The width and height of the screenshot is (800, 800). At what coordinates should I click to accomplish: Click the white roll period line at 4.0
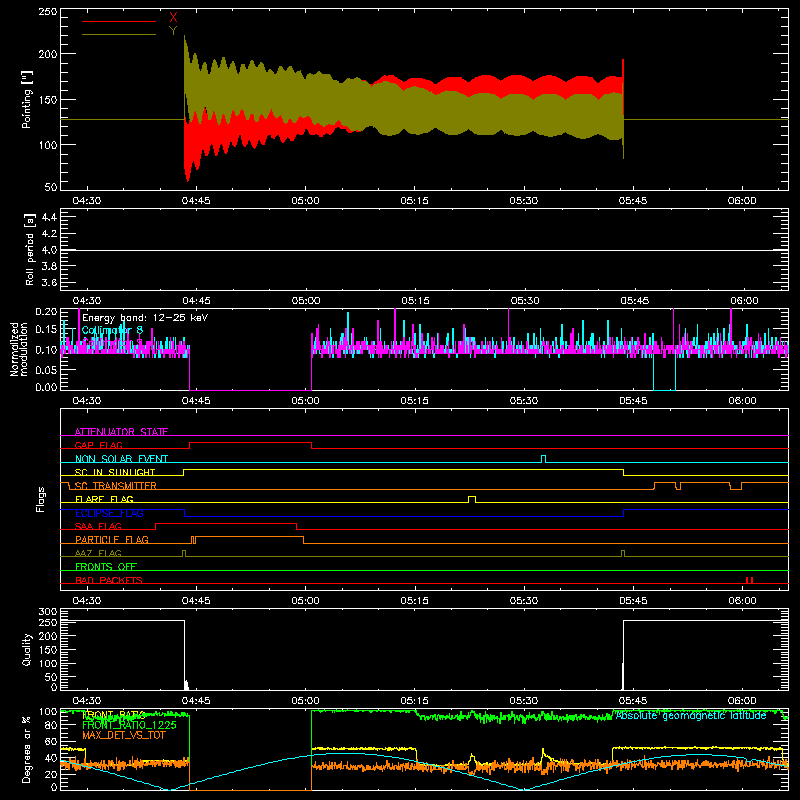point(424,250)
